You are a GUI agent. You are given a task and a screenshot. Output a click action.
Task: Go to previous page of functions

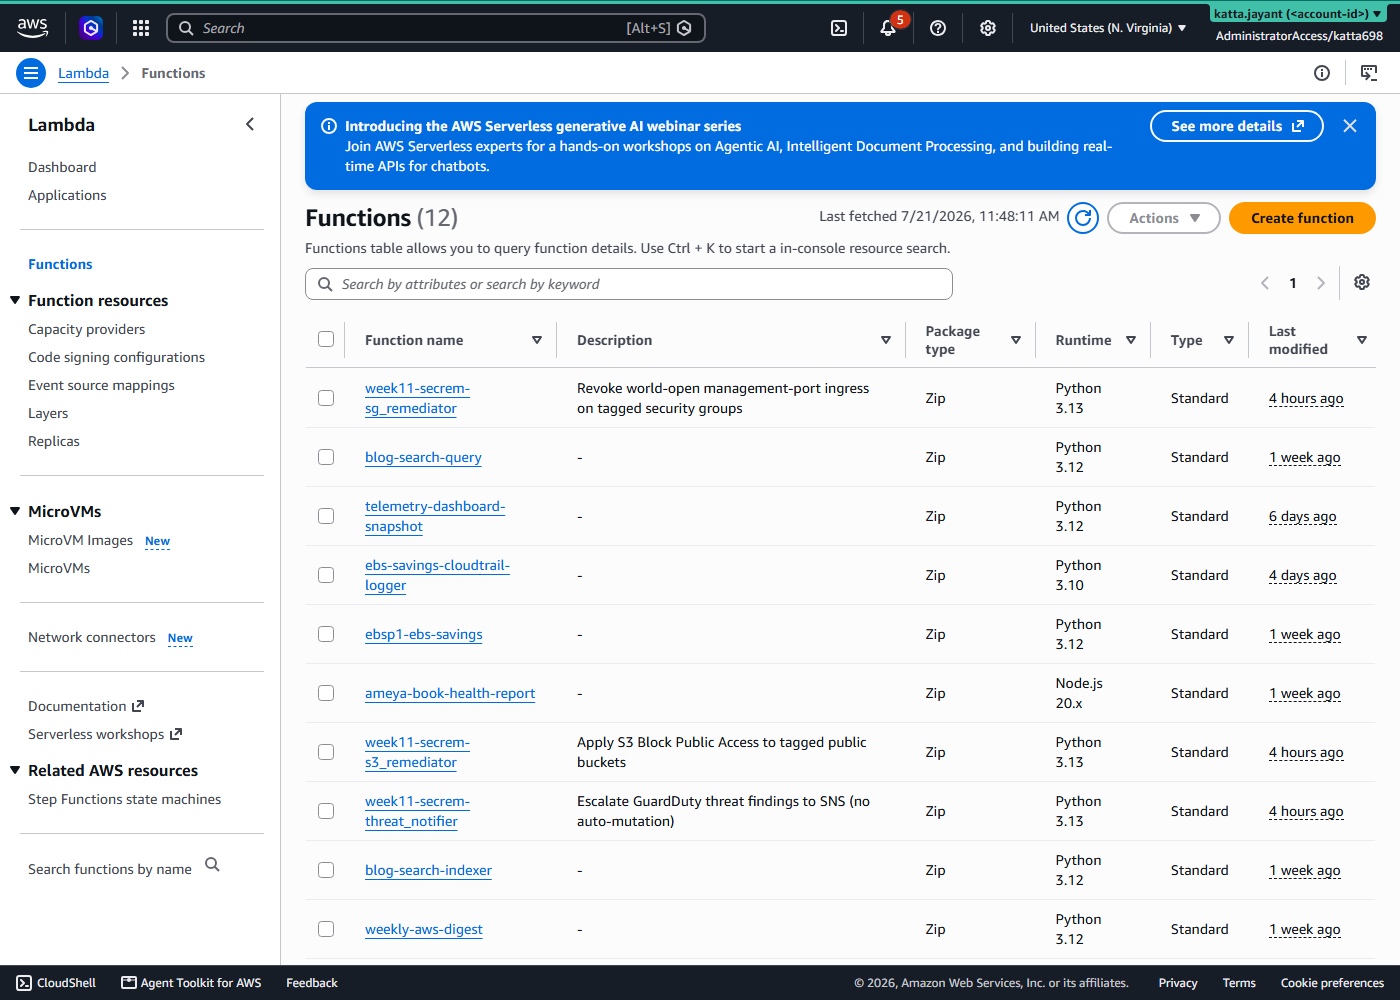tap(1265, 283)
